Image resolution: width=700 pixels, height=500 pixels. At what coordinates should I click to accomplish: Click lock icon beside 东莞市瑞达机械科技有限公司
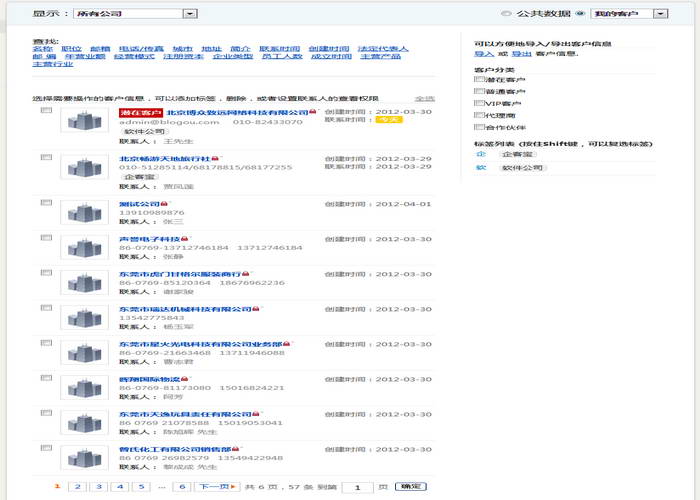[x=256, y=309]
